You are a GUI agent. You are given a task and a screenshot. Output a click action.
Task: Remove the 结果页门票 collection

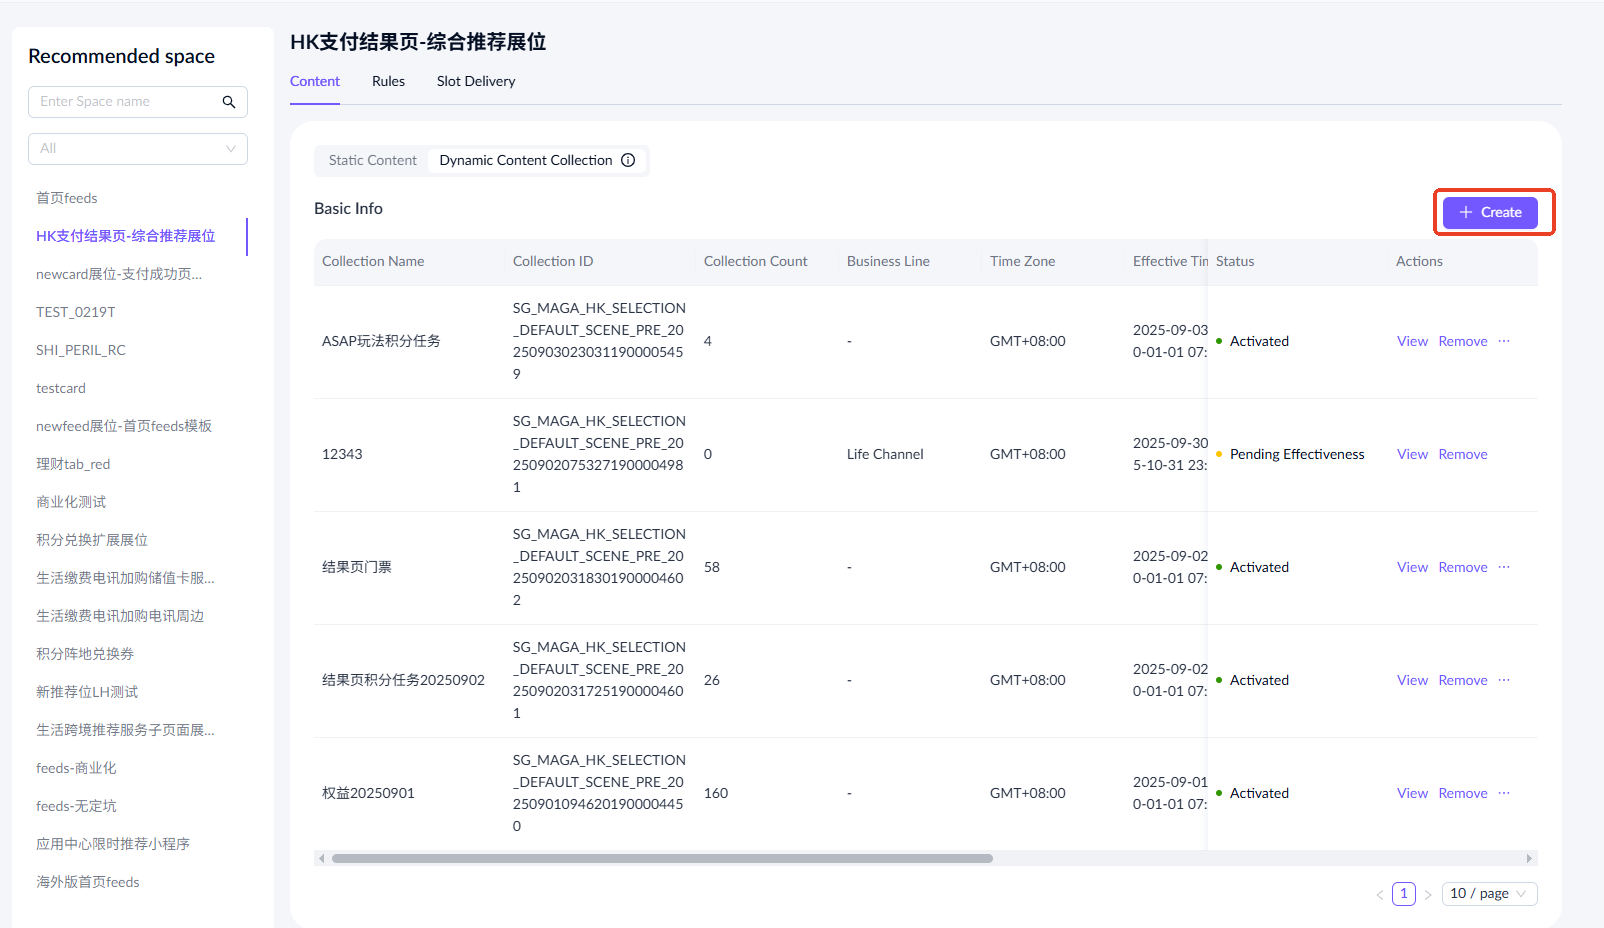click(1462, 567)
